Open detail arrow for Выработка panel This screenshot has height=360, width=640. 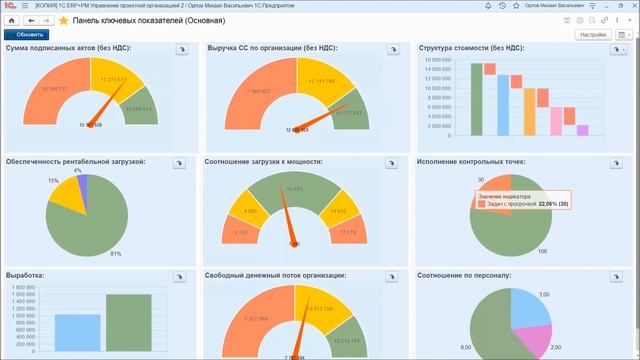179,277
